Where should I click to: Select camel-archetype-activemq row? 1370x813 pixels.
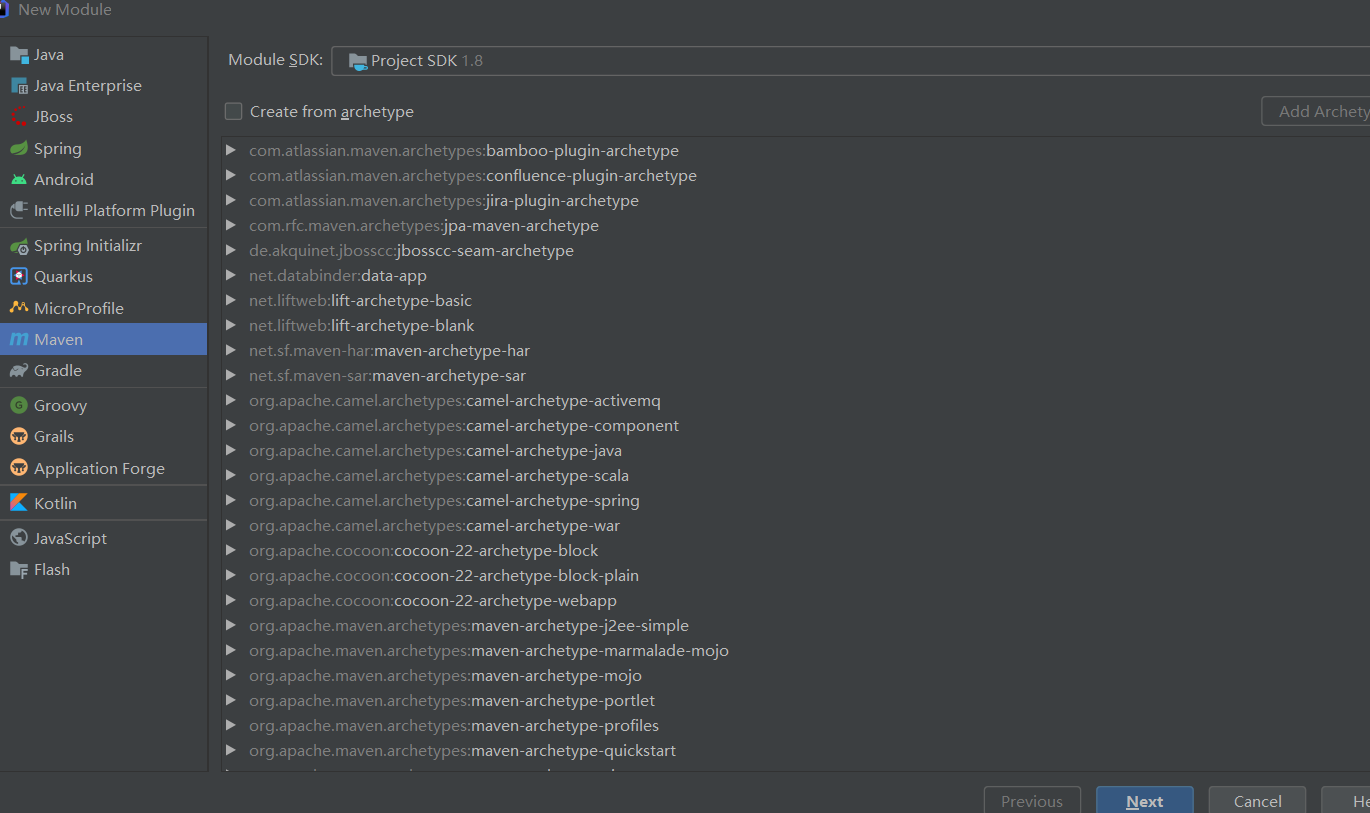tap(796, 400)
